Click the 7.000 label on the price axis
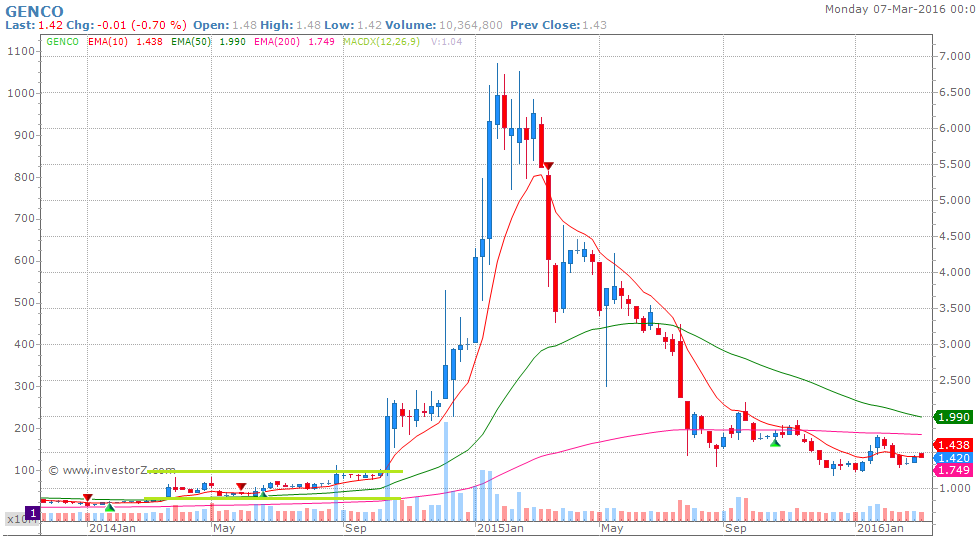 954,56
